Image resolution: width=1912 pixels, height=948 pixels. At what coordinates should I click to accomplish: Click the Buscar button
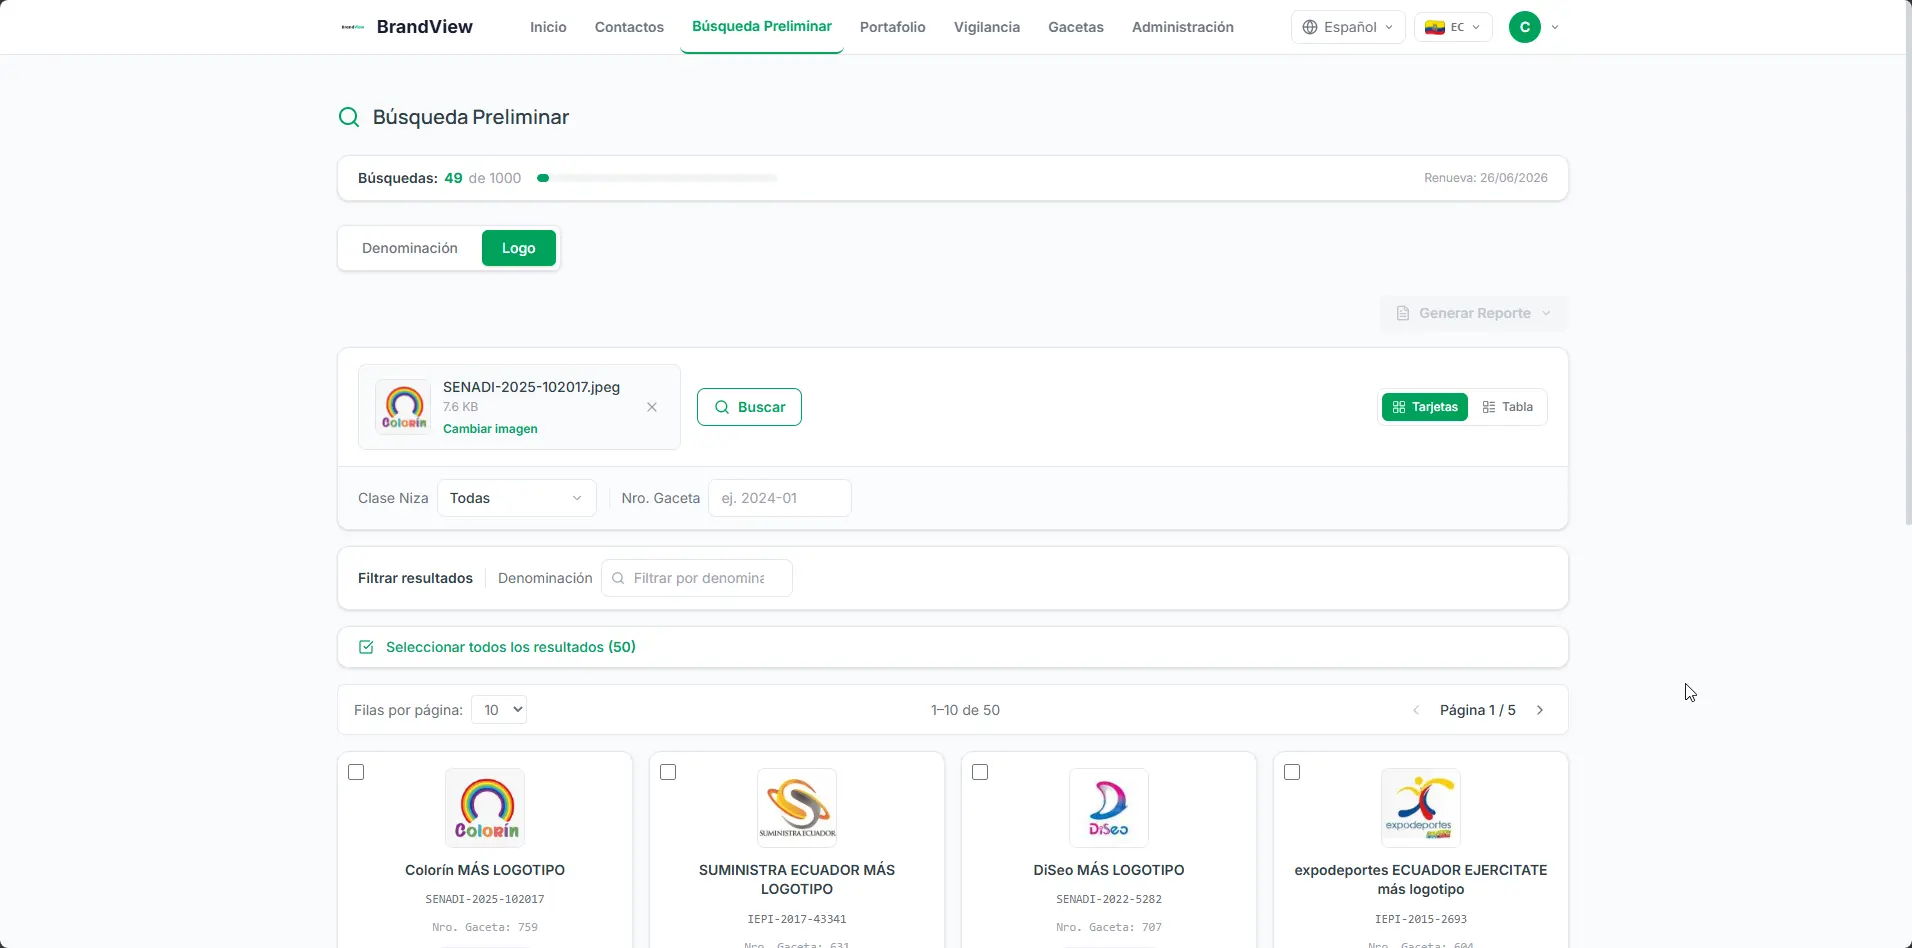click(749, 407)
